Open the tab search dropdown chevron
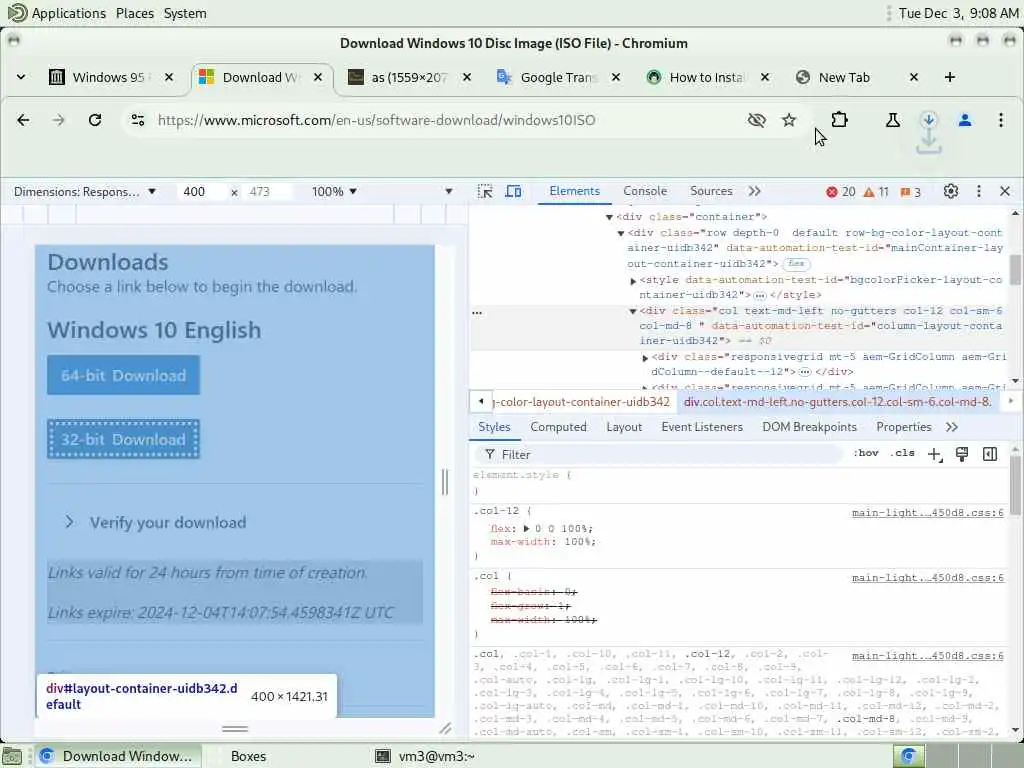The image size is (1024, 768). point(21,77)
